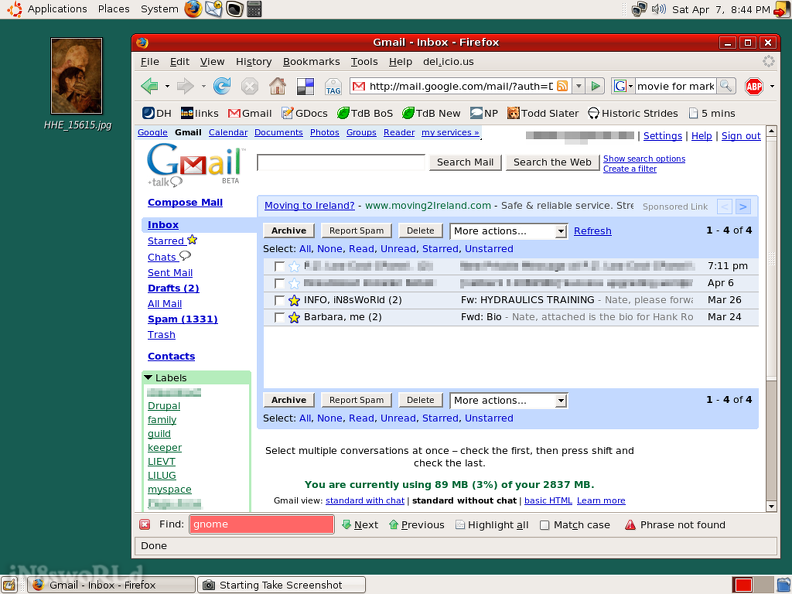Open the bottom More actions dropdown
The height and width of the screenshot is (594, 792).
point(509,401)
